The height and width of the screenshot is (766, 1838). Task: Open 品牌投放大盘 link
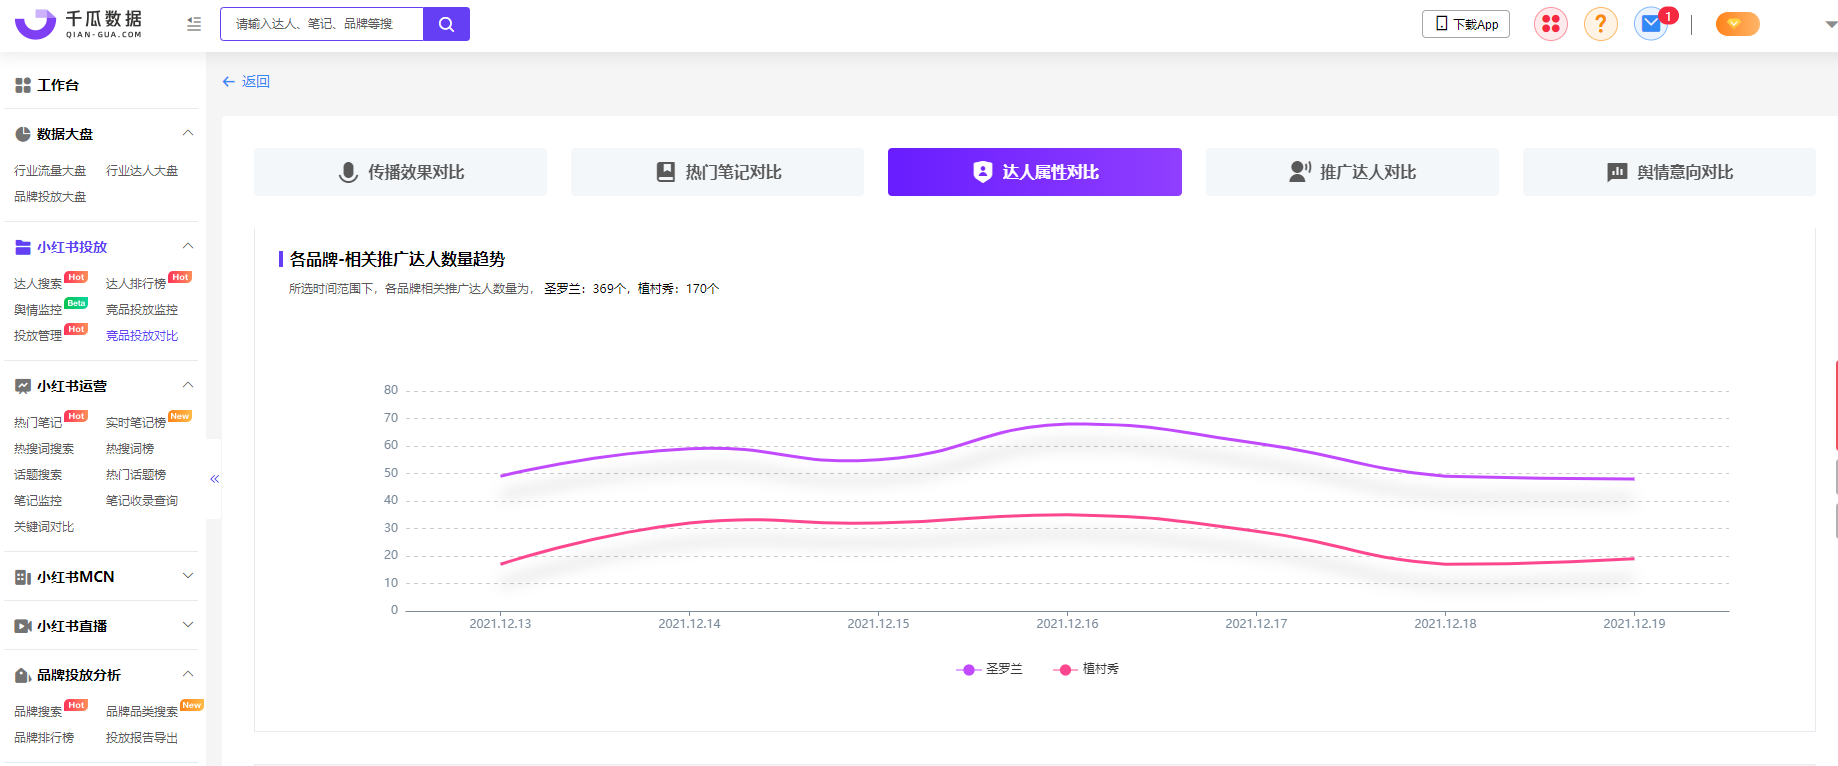50,197
